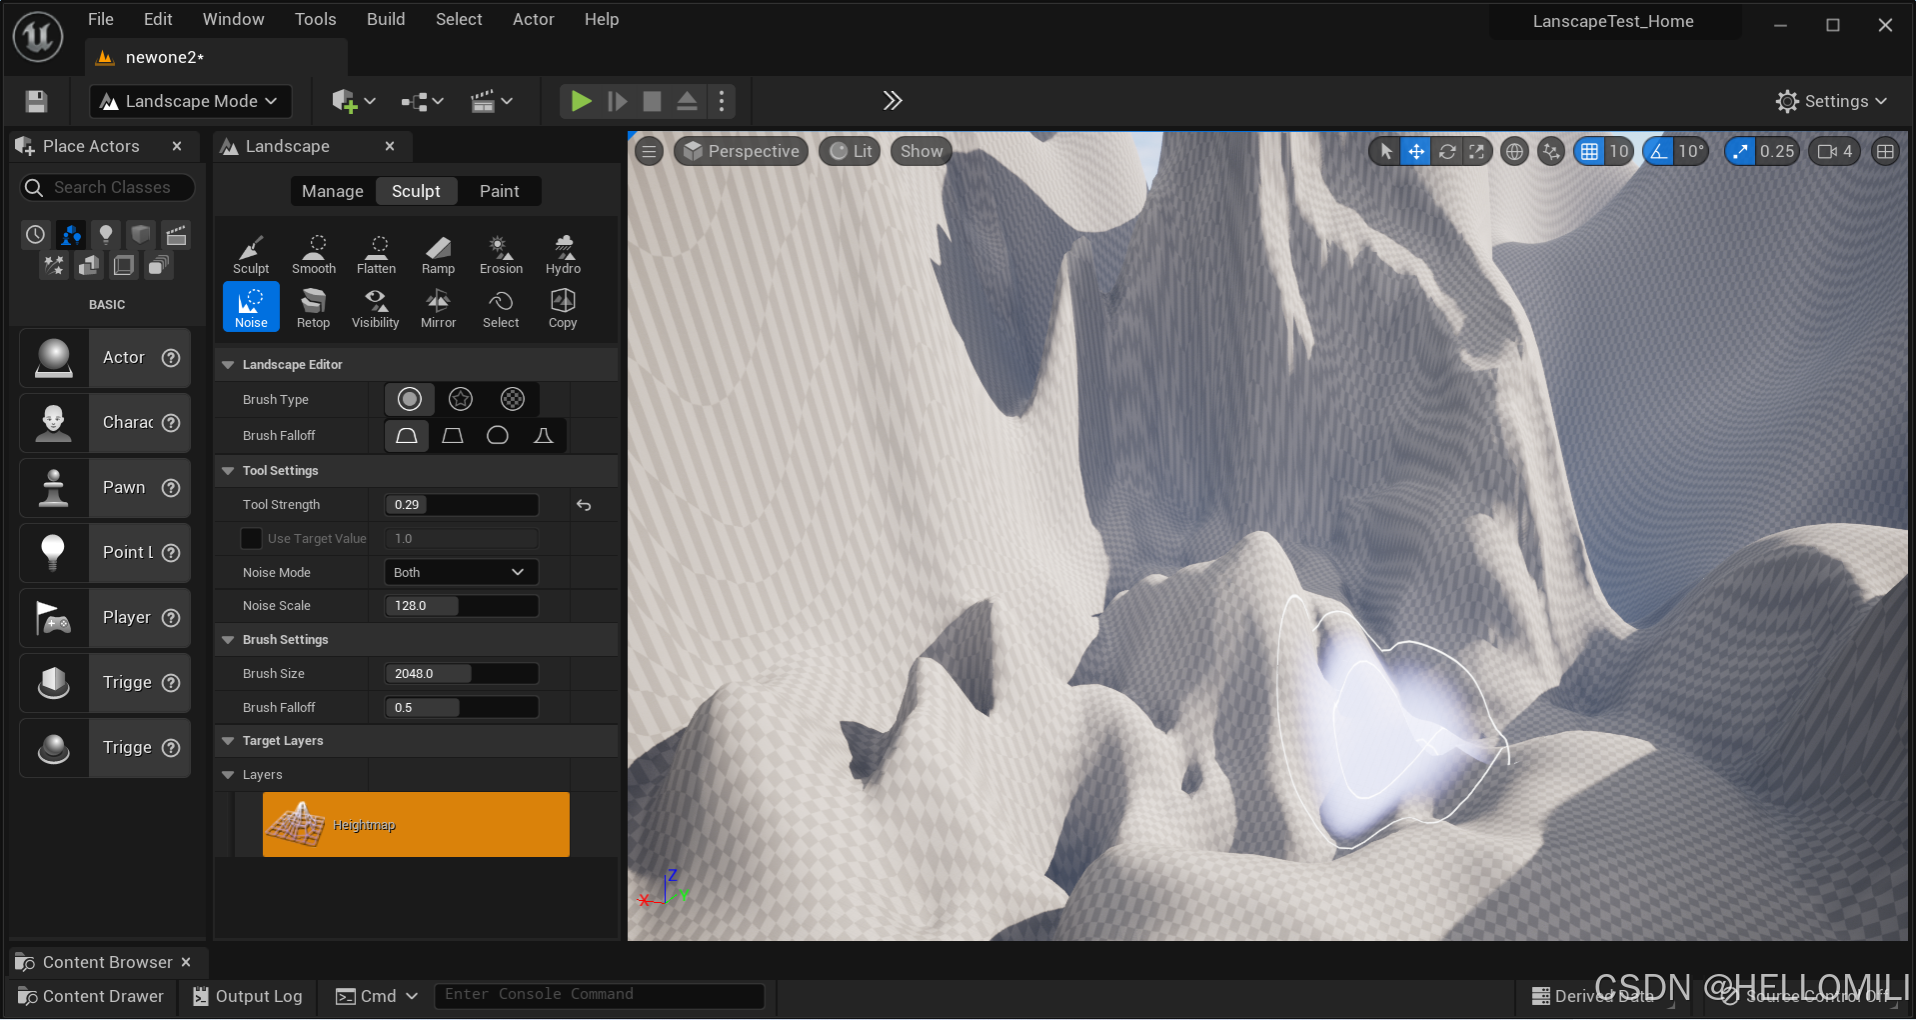The width and height of the screenshot is (1916, 1020).
Task: Click the surface snapping icon
Action: click(1551, 152)
